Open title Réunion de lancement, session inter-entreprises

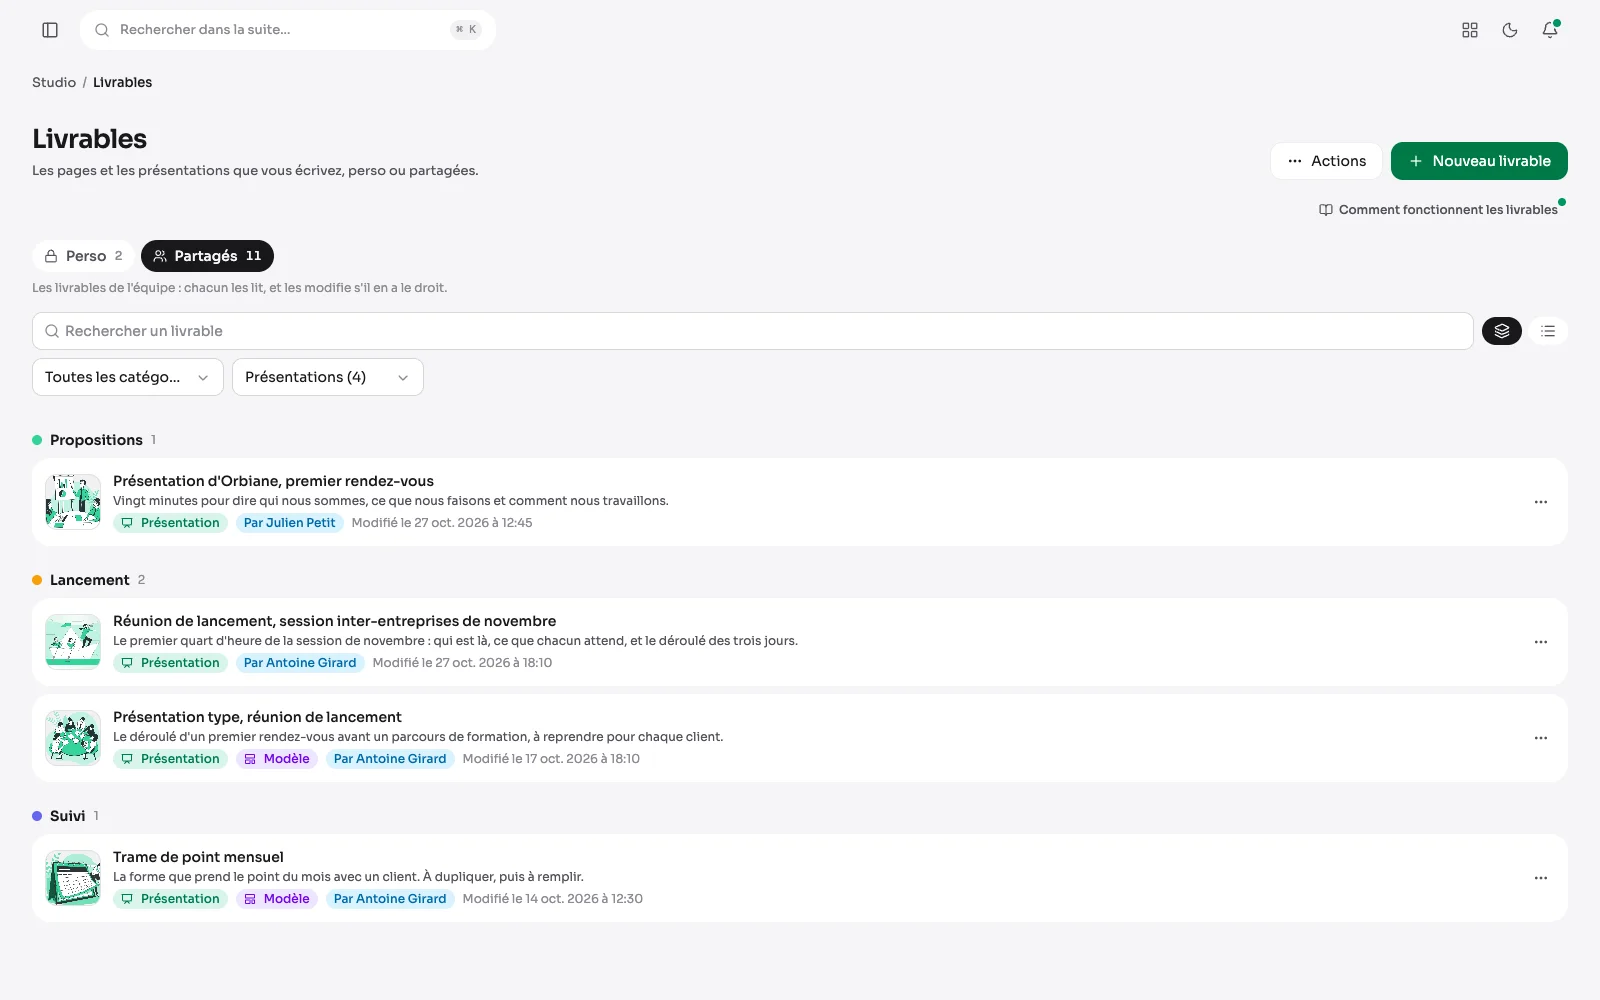coord(334,621)
